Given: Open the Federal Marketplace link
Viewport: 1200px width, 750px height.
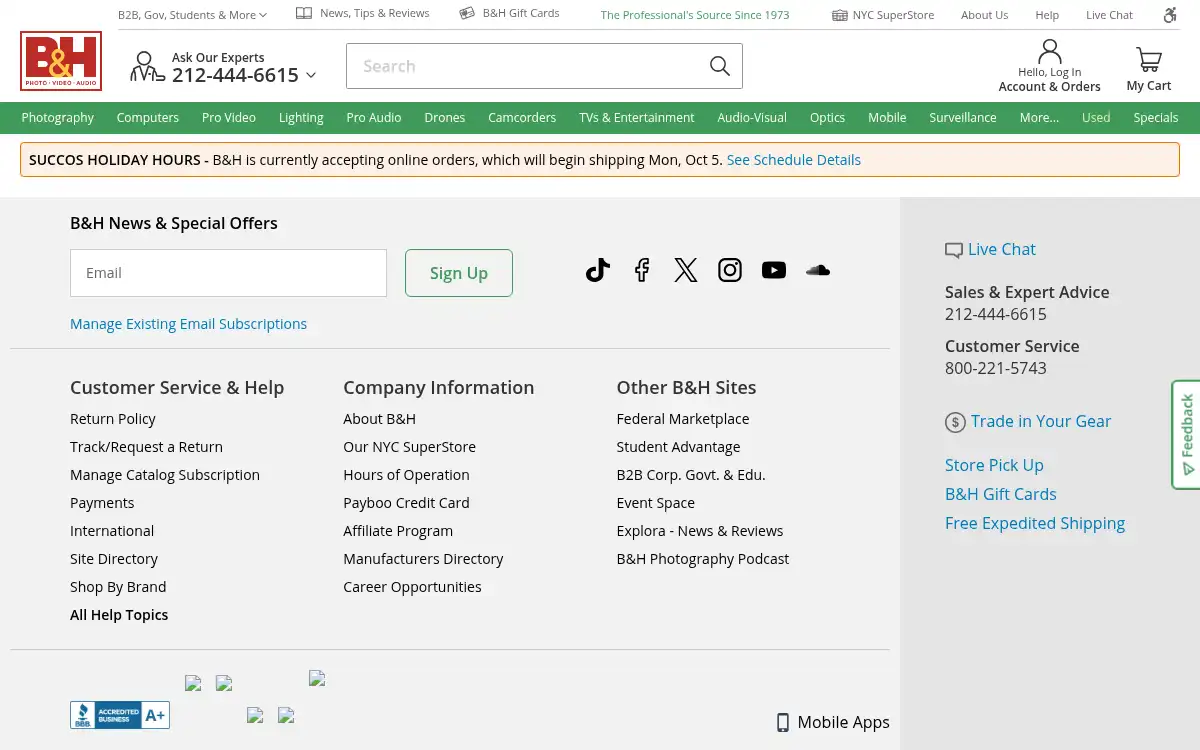Looking at the screenshot, I should [683, 419].
